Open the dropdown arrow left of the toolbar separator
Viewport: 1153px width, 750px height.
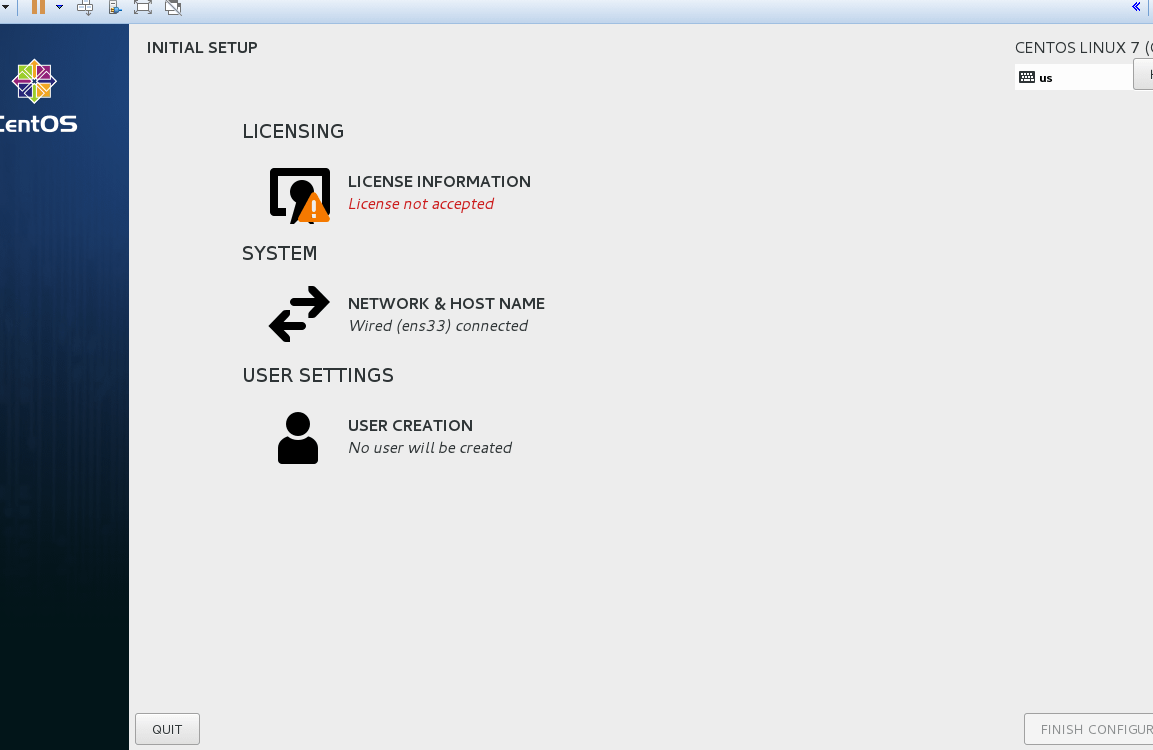4,7
